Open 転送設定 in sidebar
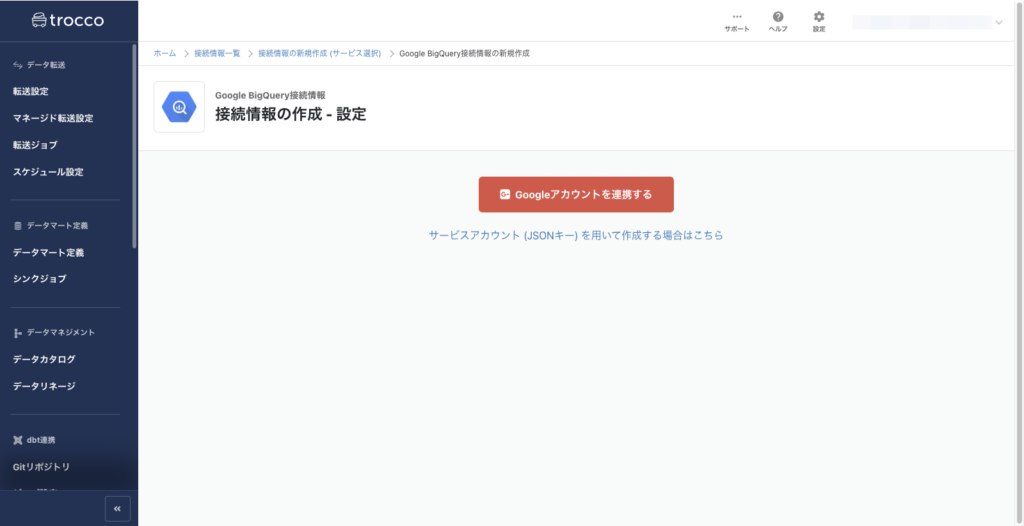Viewport: 1024px width, 526px height. click(31, 91)
